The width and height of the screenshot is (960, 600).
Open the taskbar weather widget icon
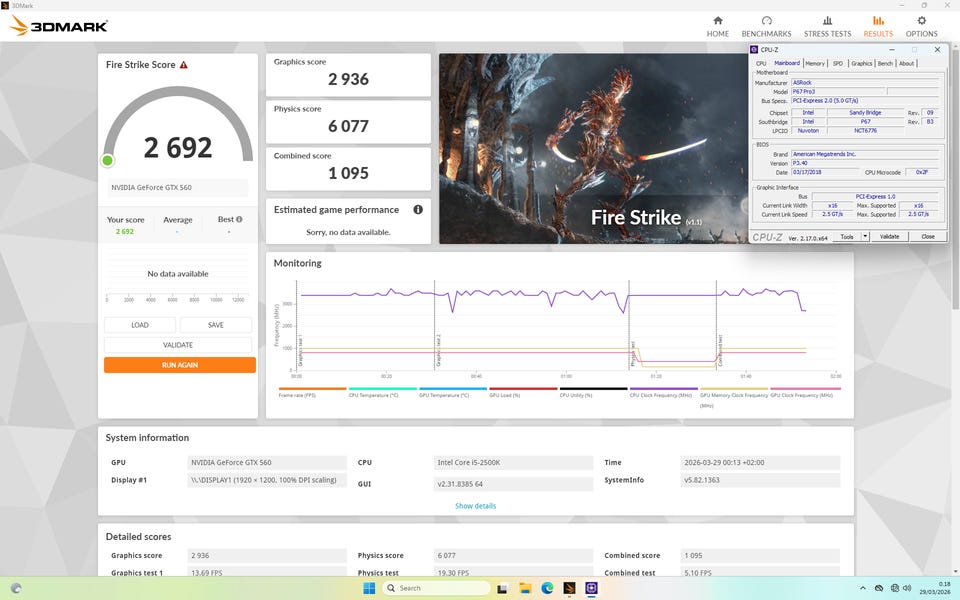pyautogui.click(x=17, y=588)
